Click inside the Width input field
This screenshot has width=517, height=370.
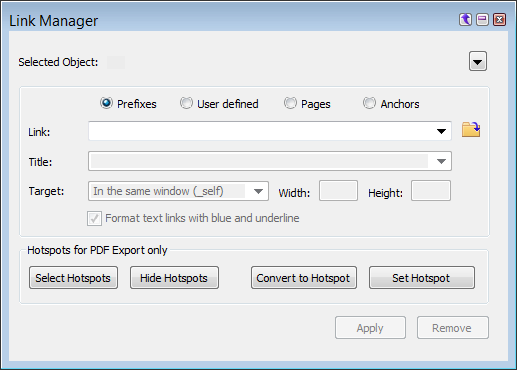338,191
